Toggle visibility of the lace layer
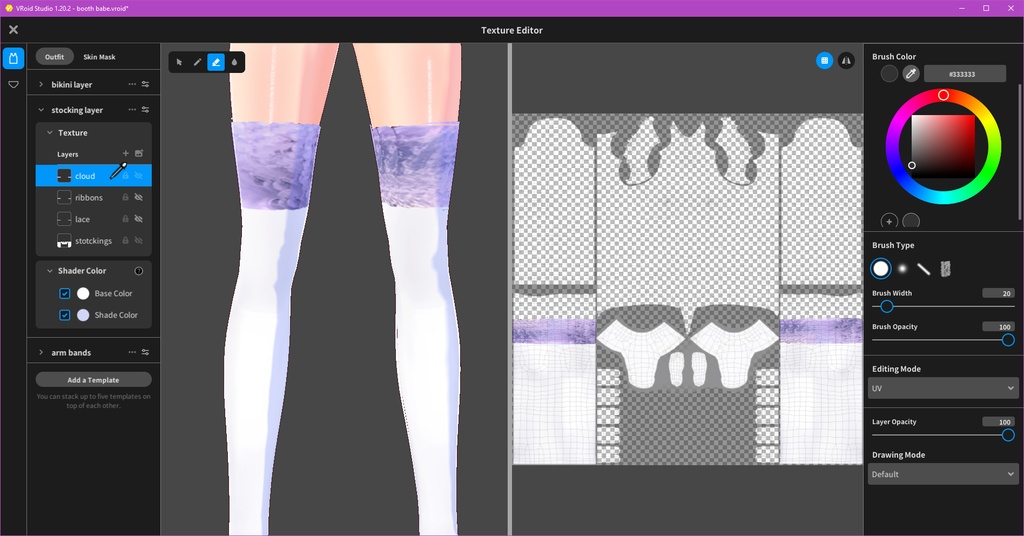 [x=138, y=219]
